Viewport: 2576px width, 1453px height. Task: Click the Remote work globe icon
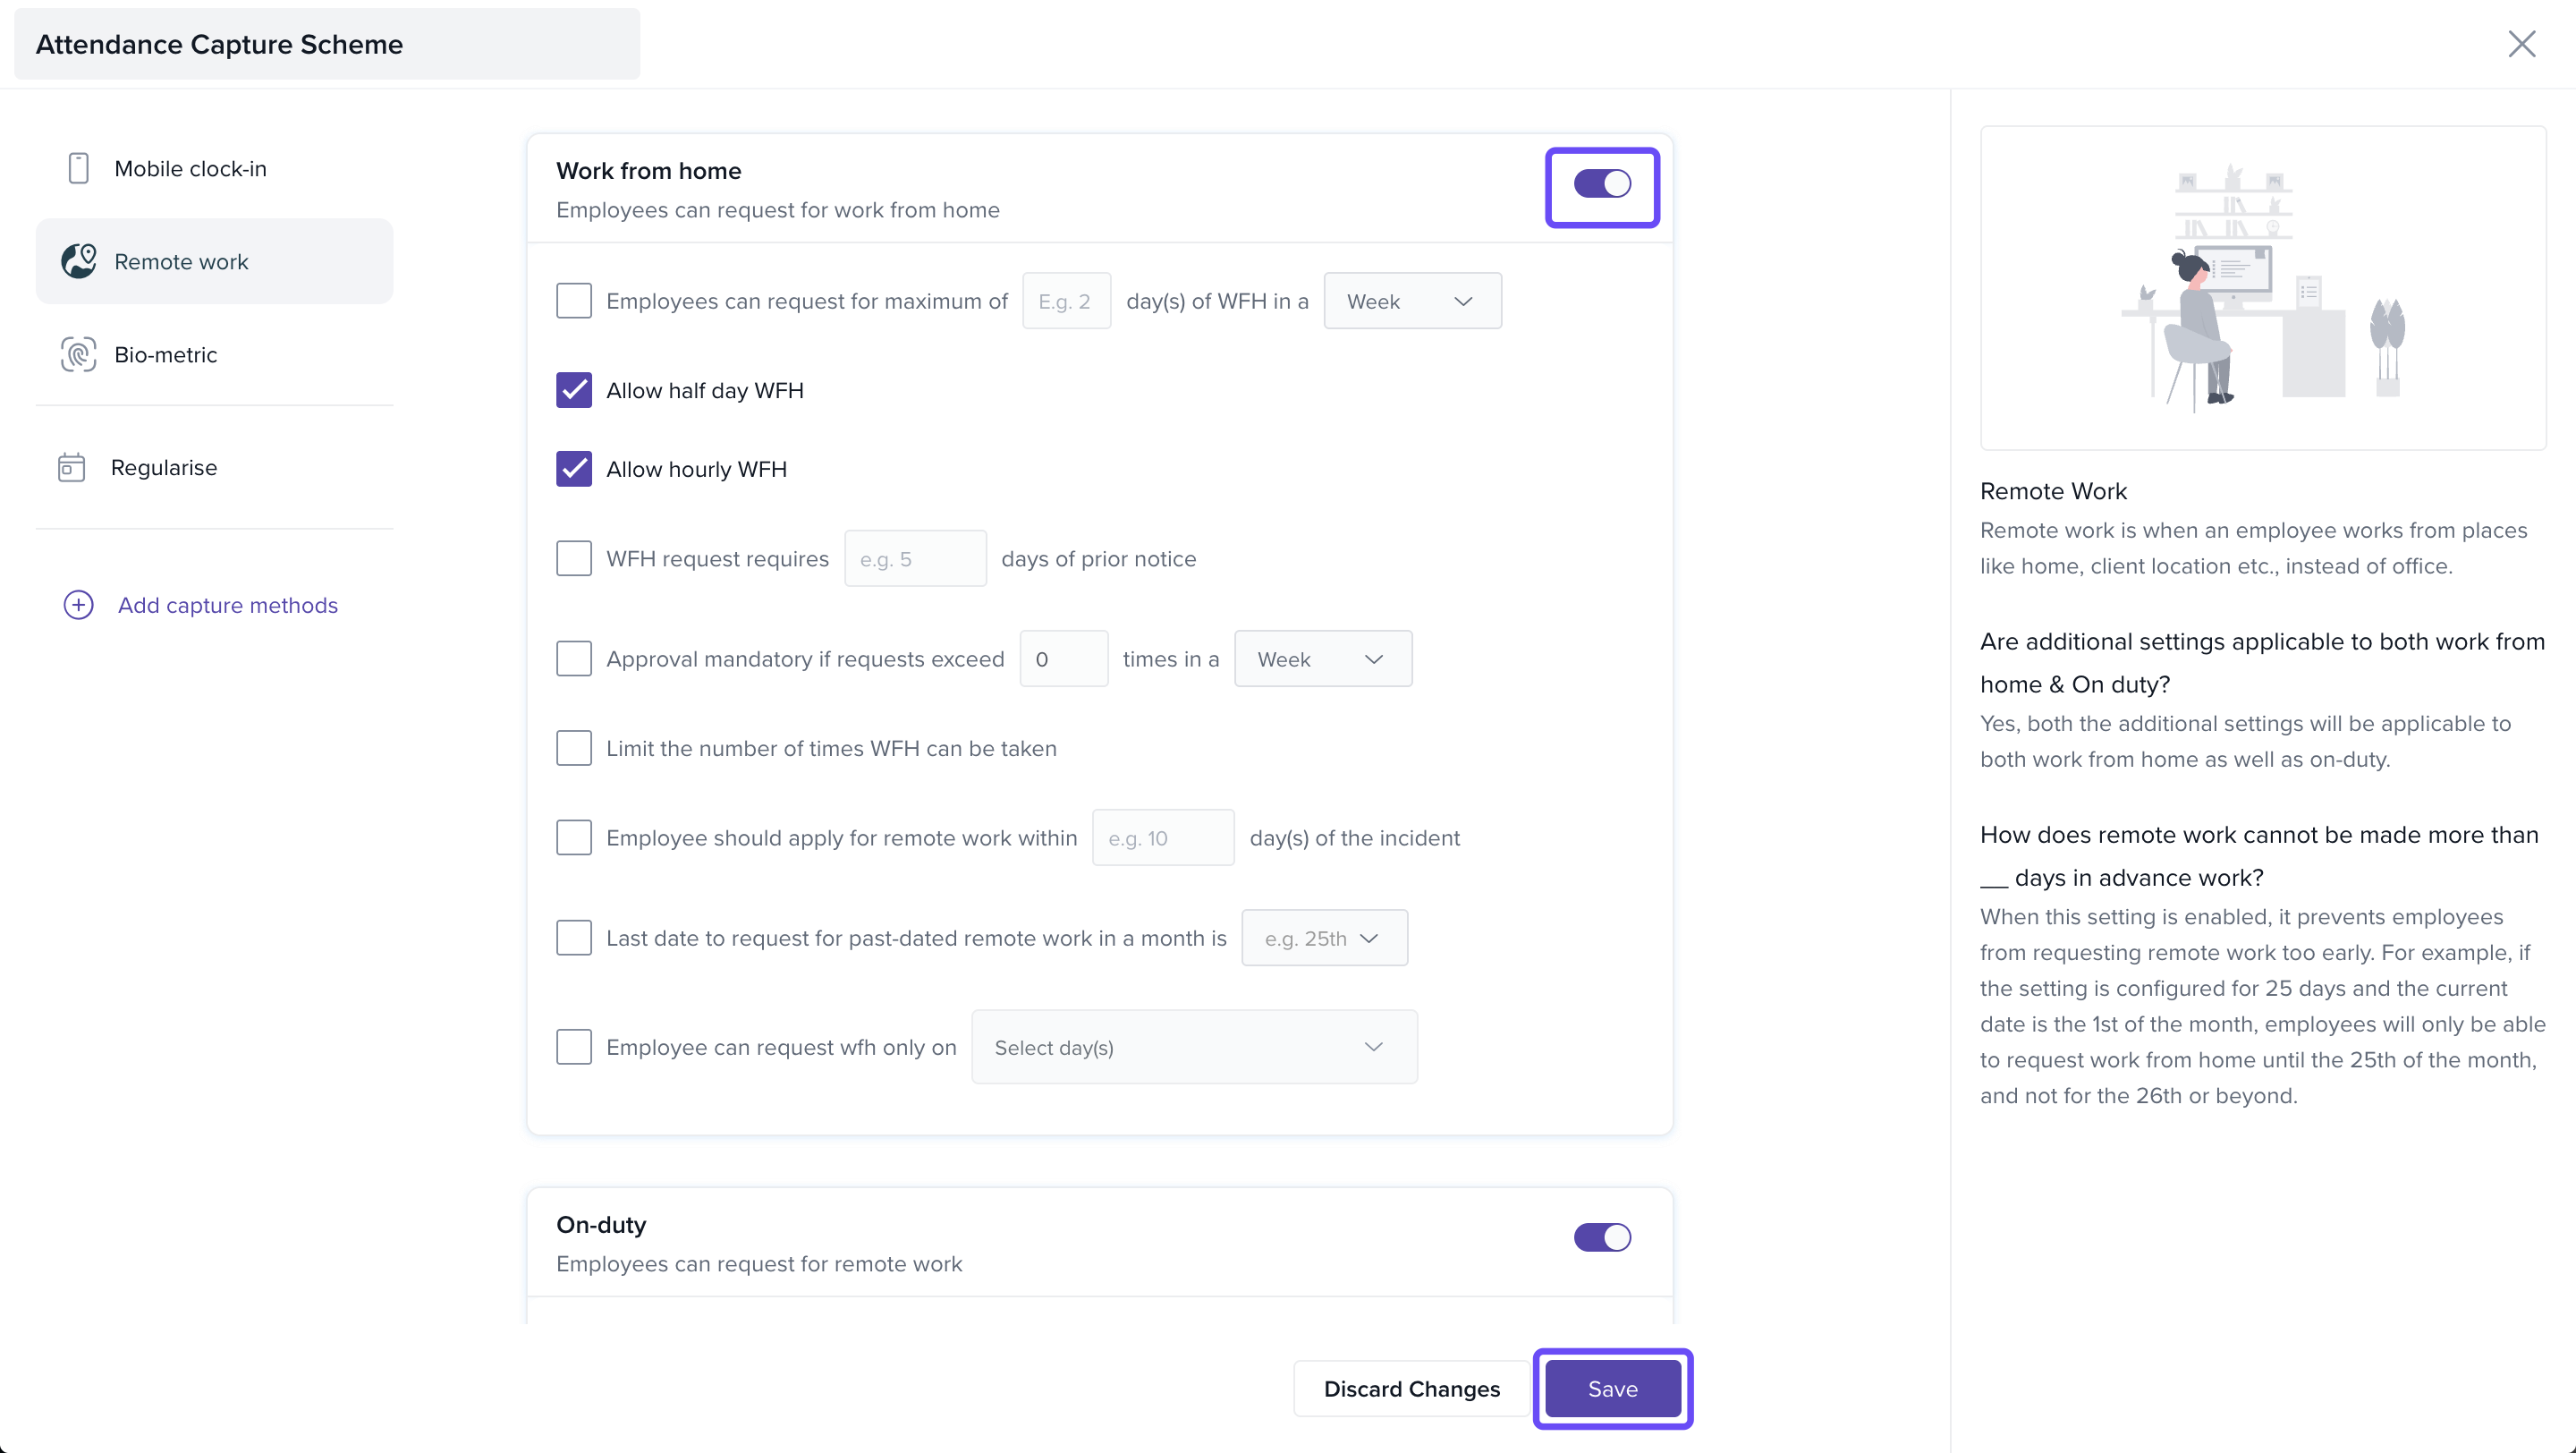(78, 261)
